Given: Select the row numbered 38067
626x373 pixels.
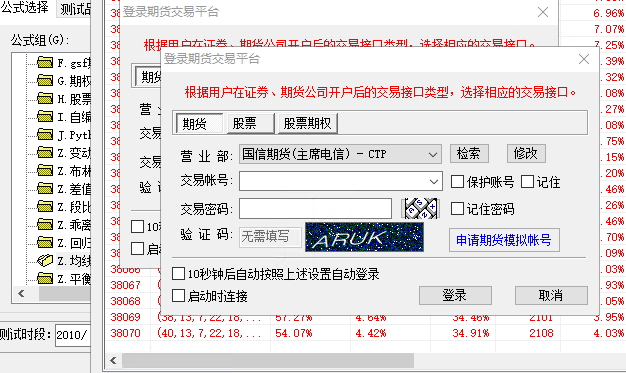Looking at the screenshot, I should click(x=126, y=285).
